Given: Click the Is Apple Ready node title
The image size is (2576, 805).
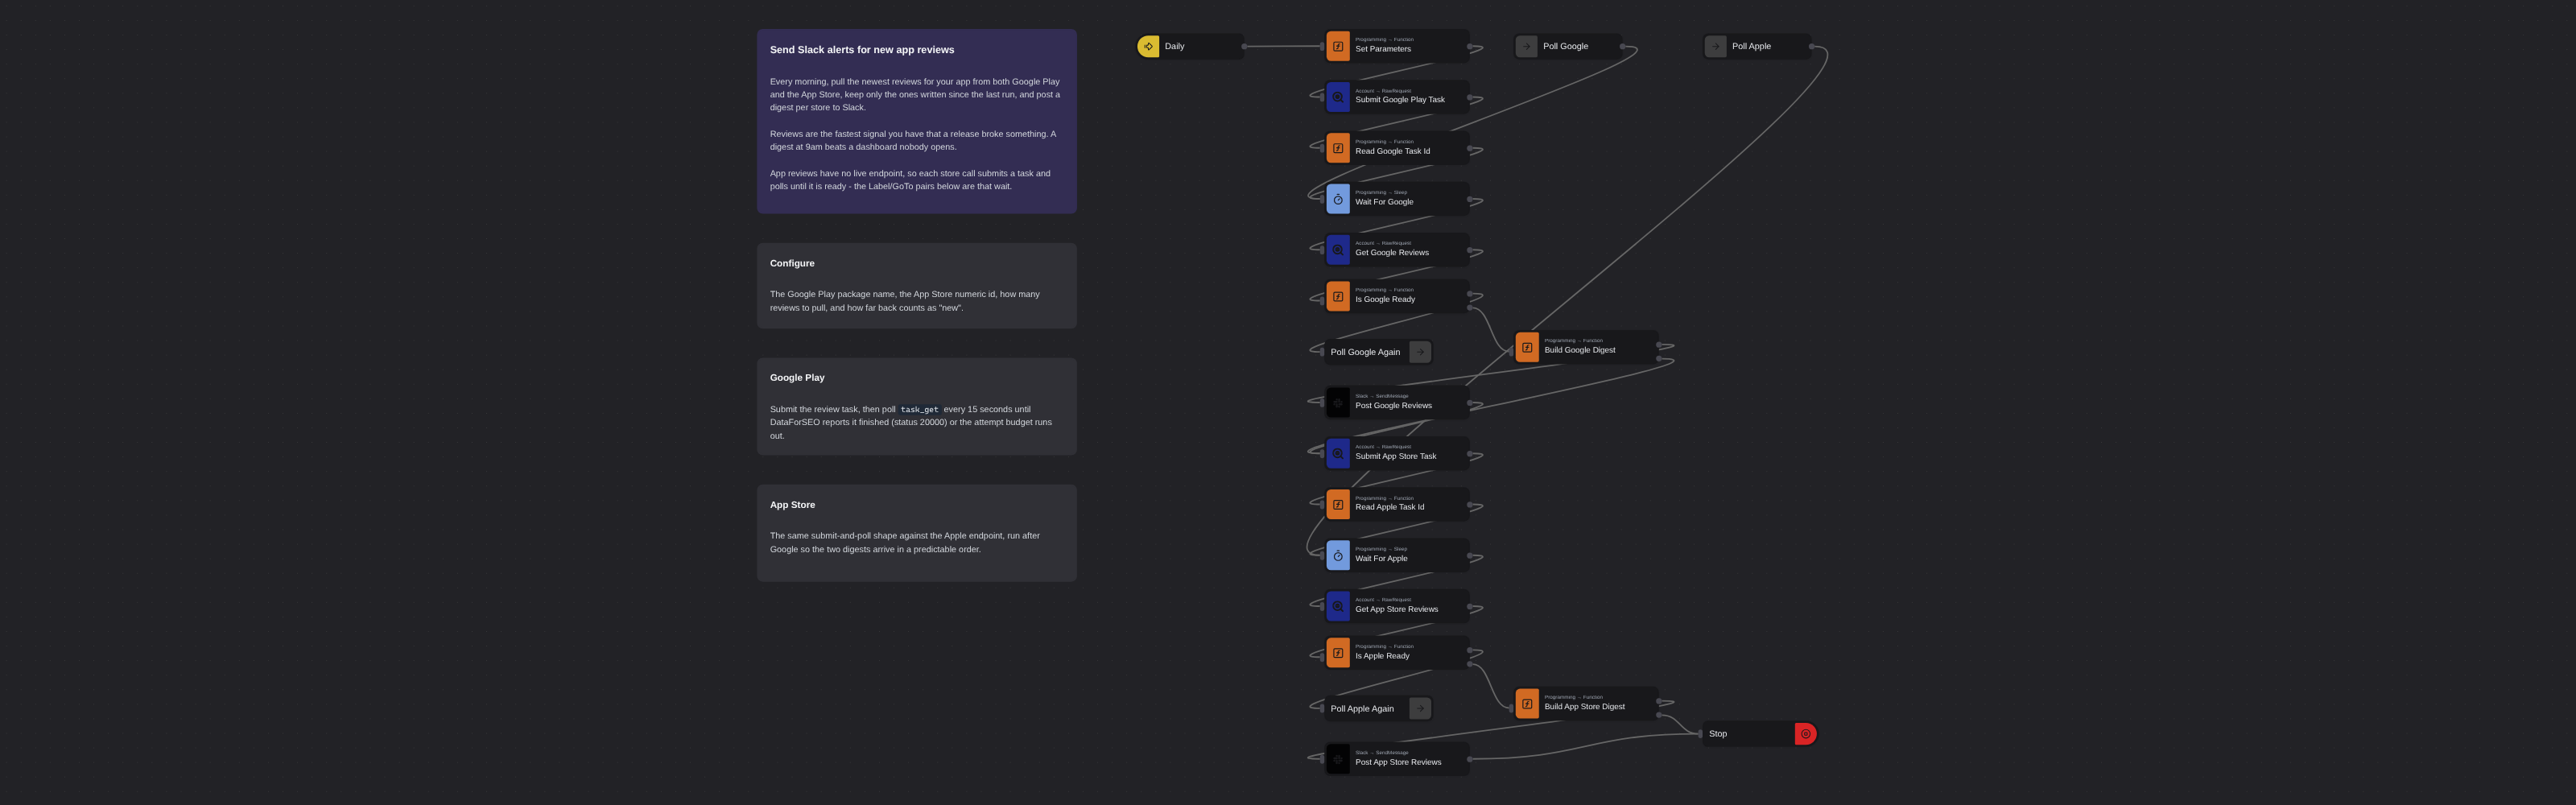Looking at the screenshot, I should click(1382, 656).
